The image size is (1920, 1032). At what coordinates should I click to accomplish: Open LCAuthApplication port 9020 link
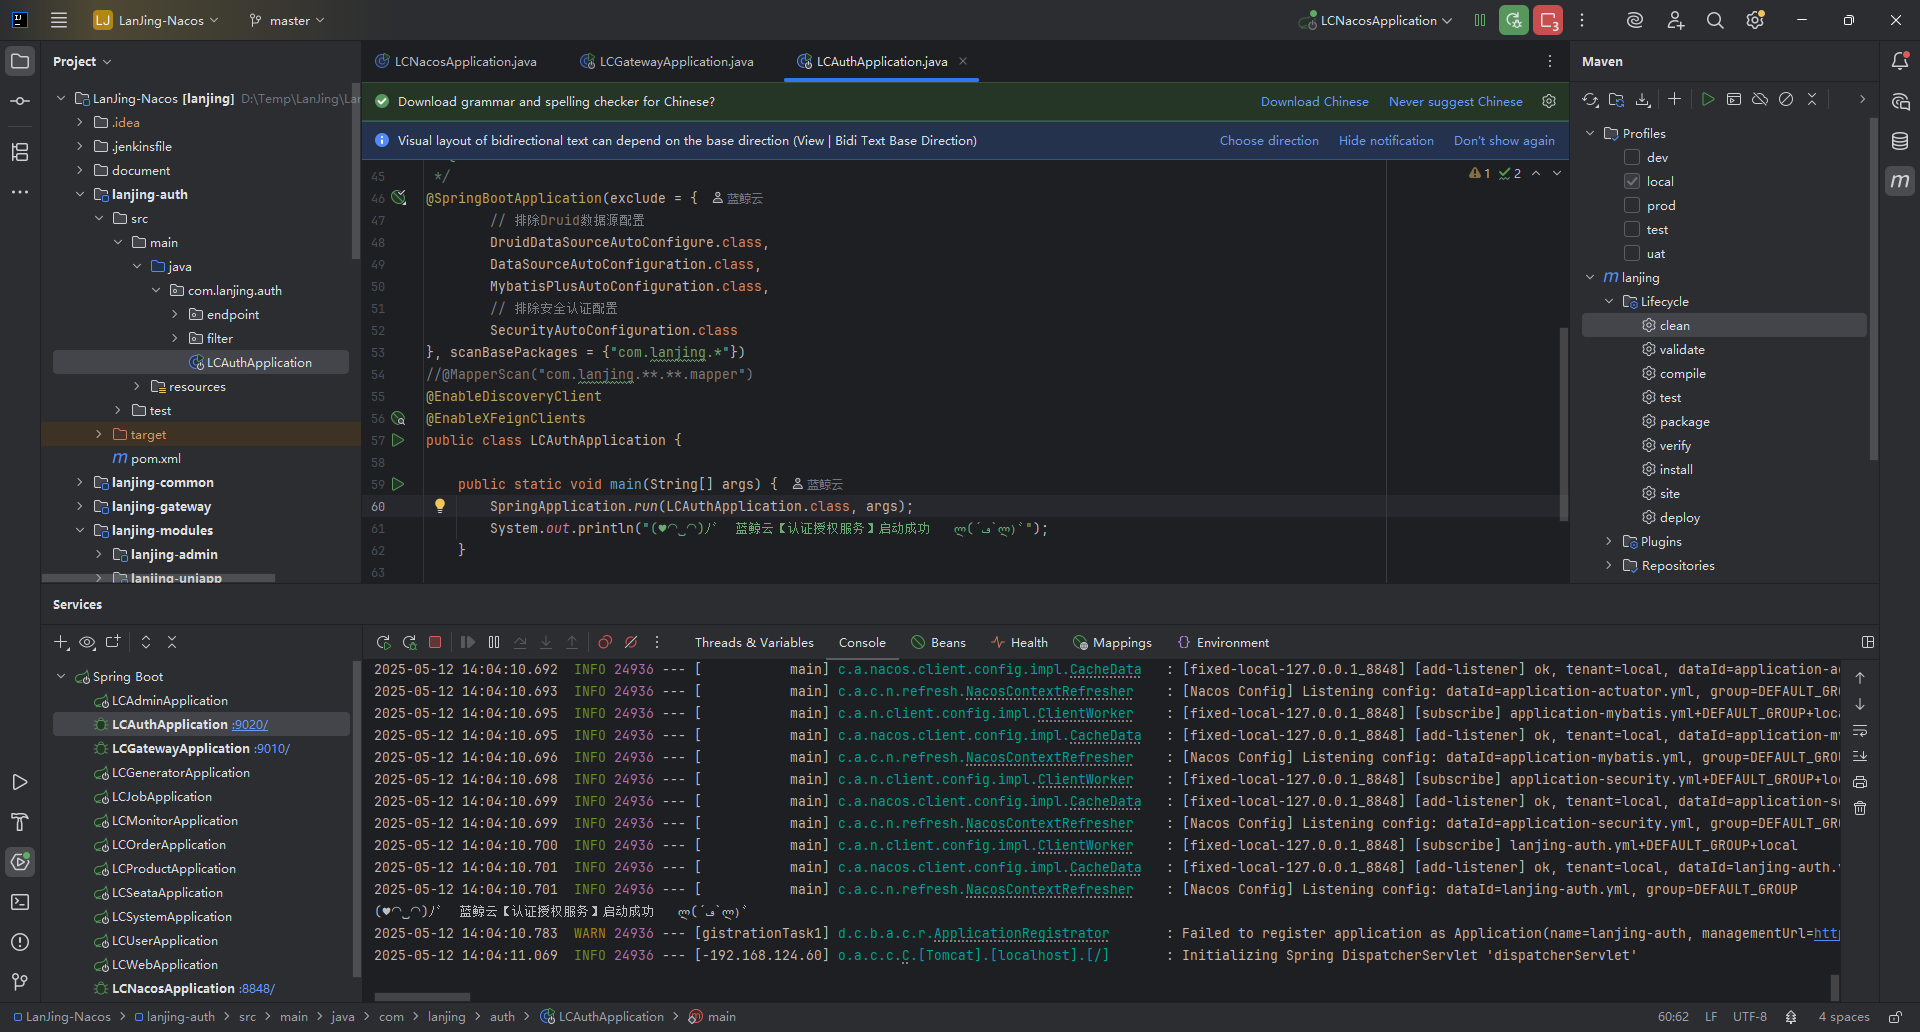[x=250, y=724]
